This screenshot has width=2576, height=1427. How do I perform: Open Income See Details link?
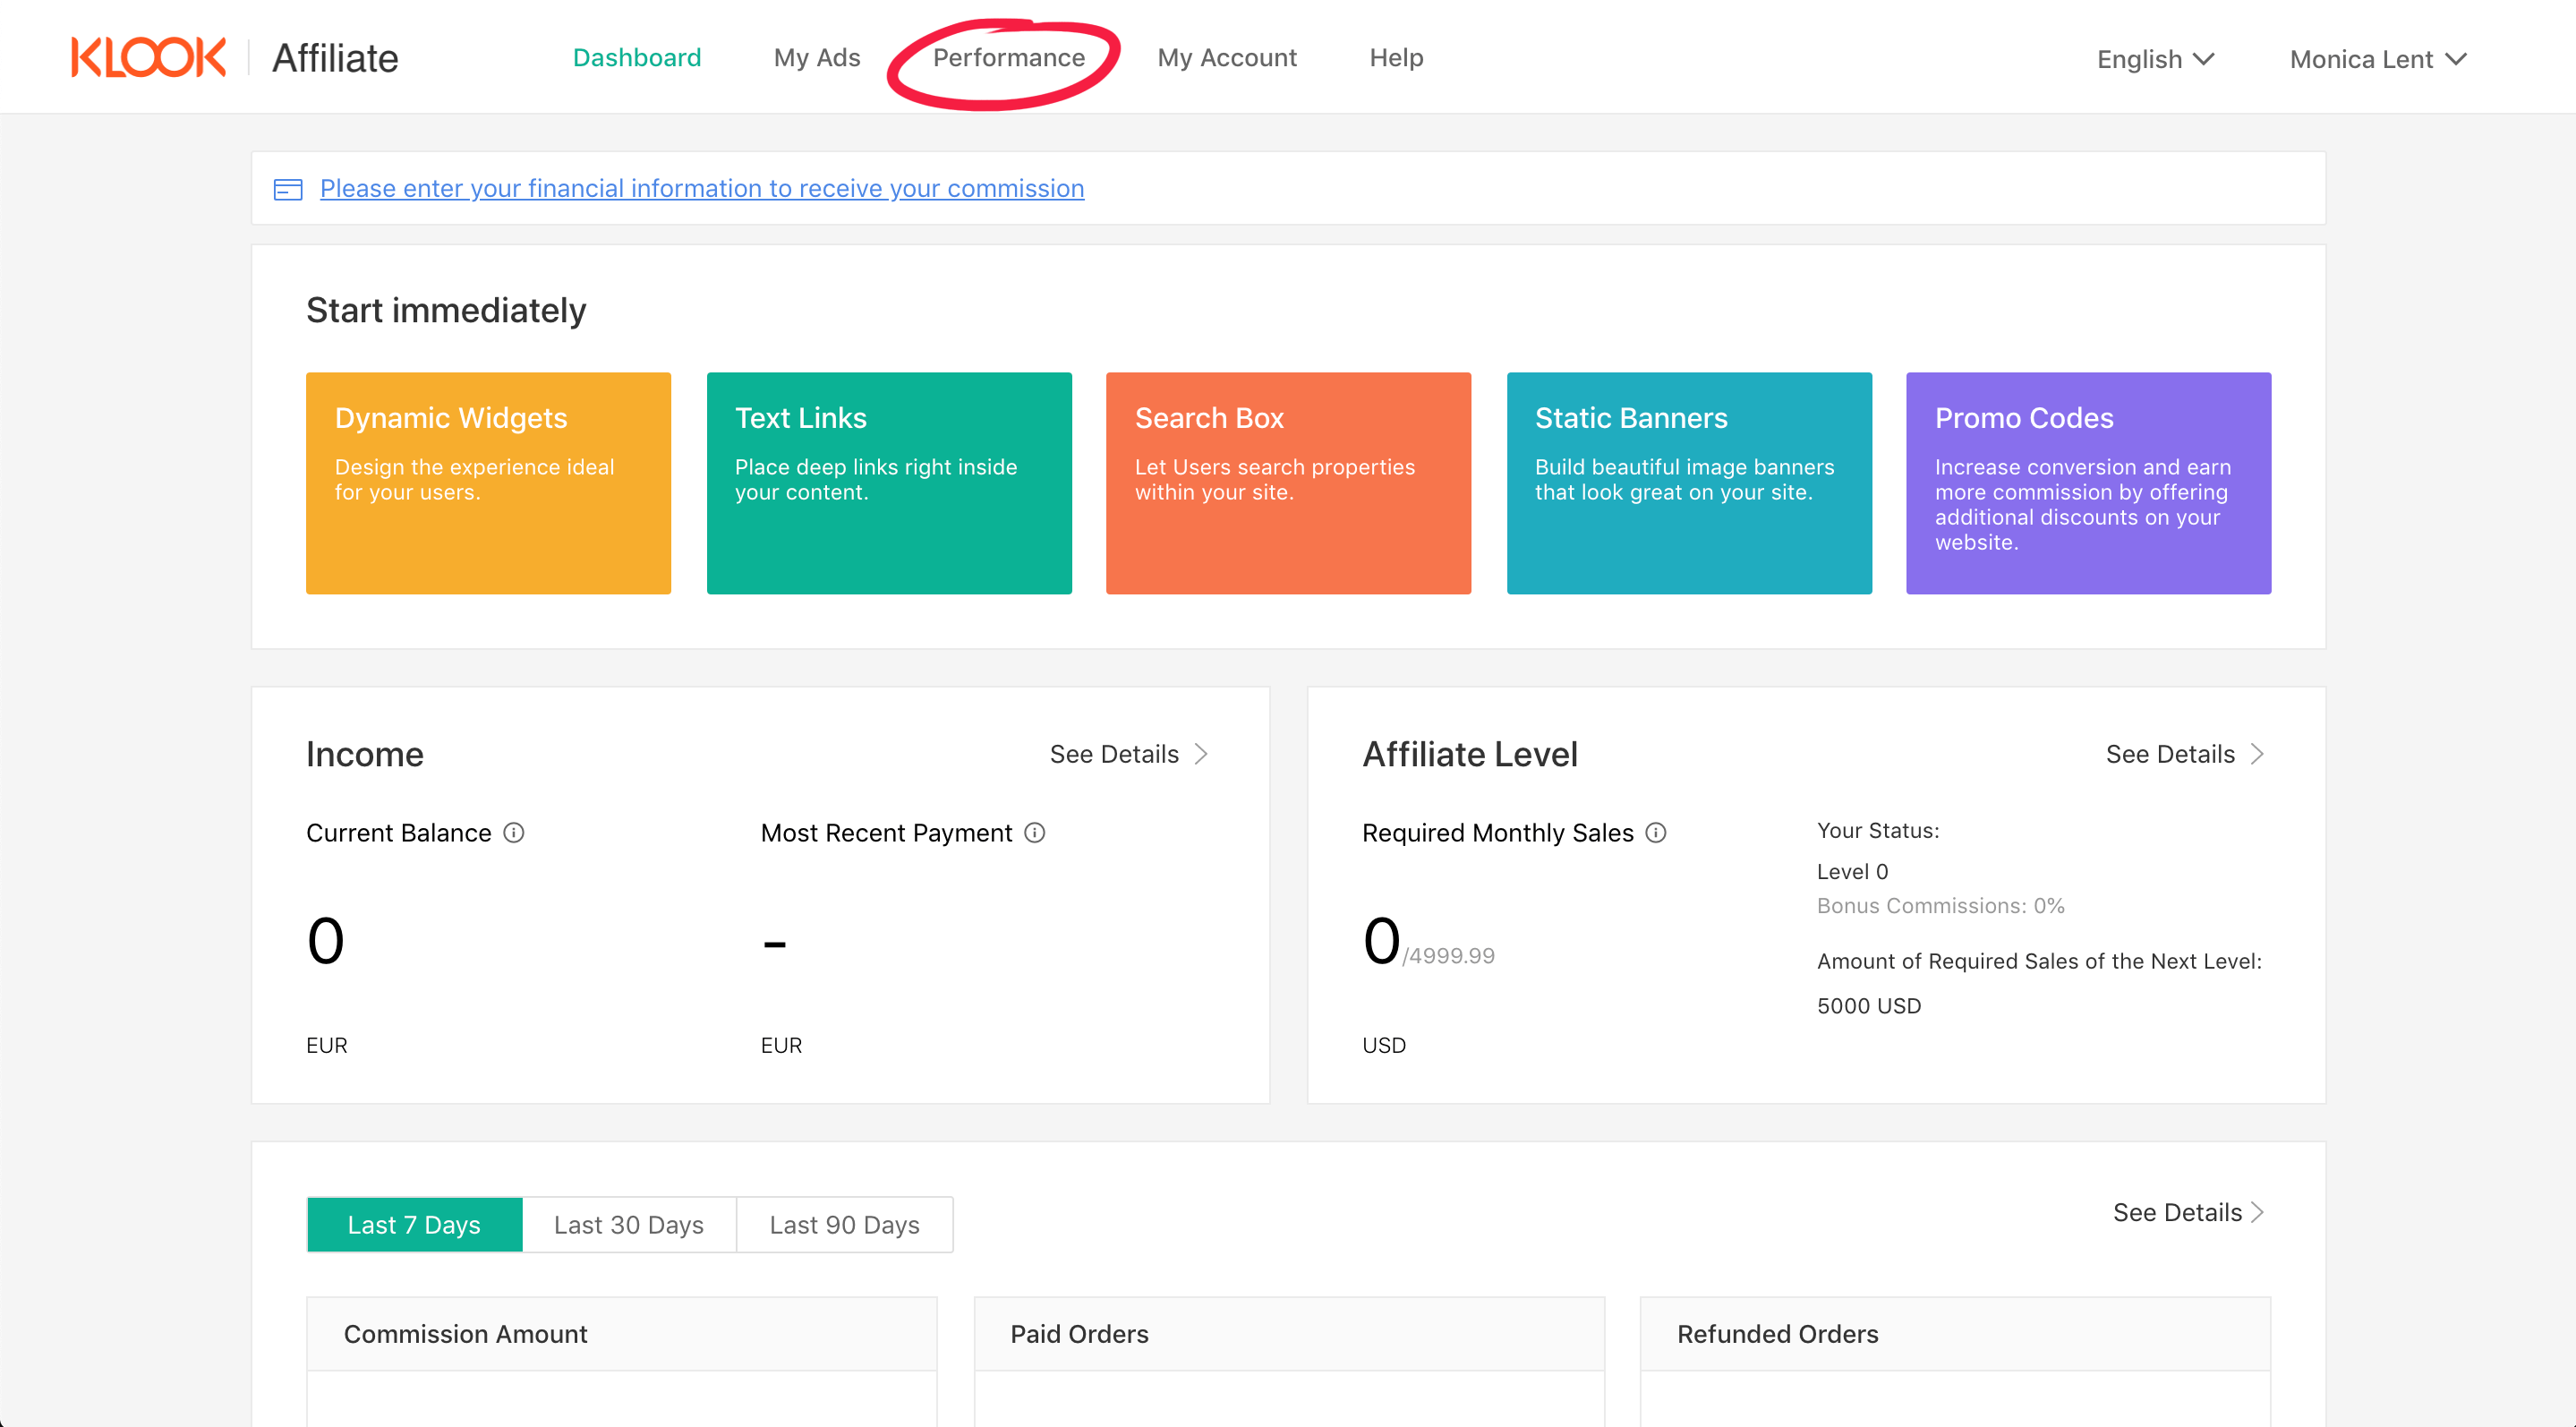pyautogui.click(x=1114, y=754)
